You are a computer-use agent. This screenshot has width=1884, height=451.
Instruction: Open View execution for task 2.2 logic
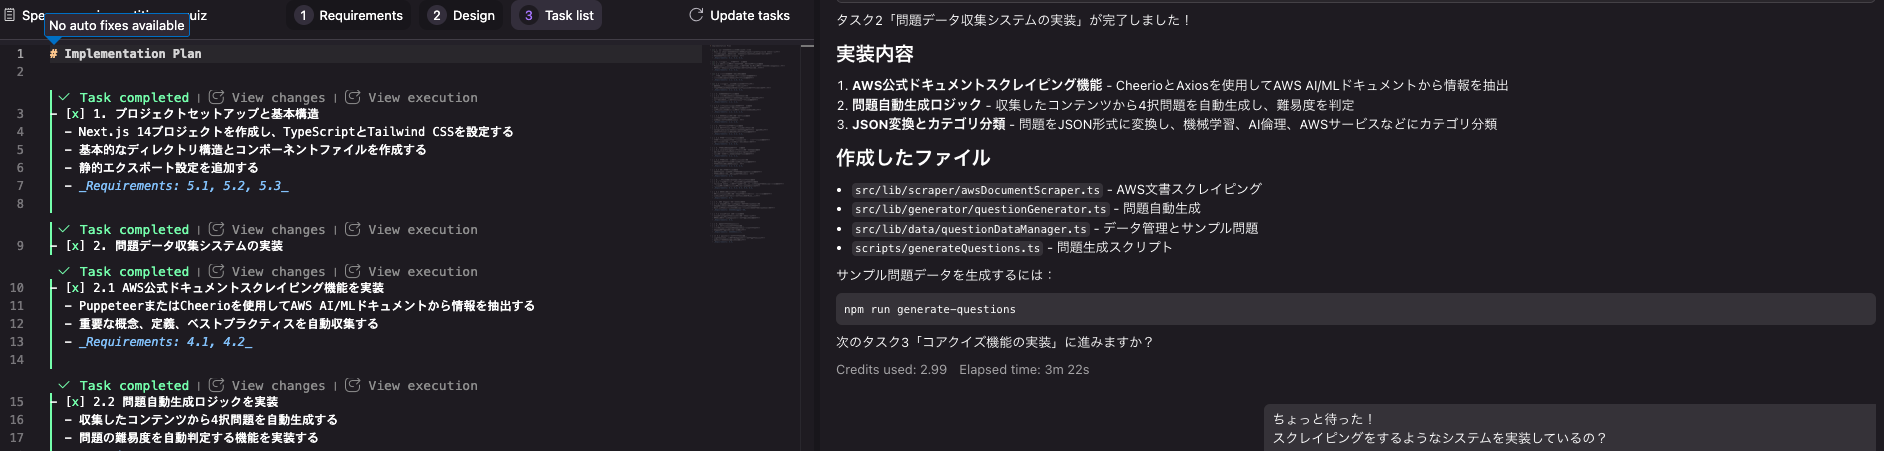[412, 385]
